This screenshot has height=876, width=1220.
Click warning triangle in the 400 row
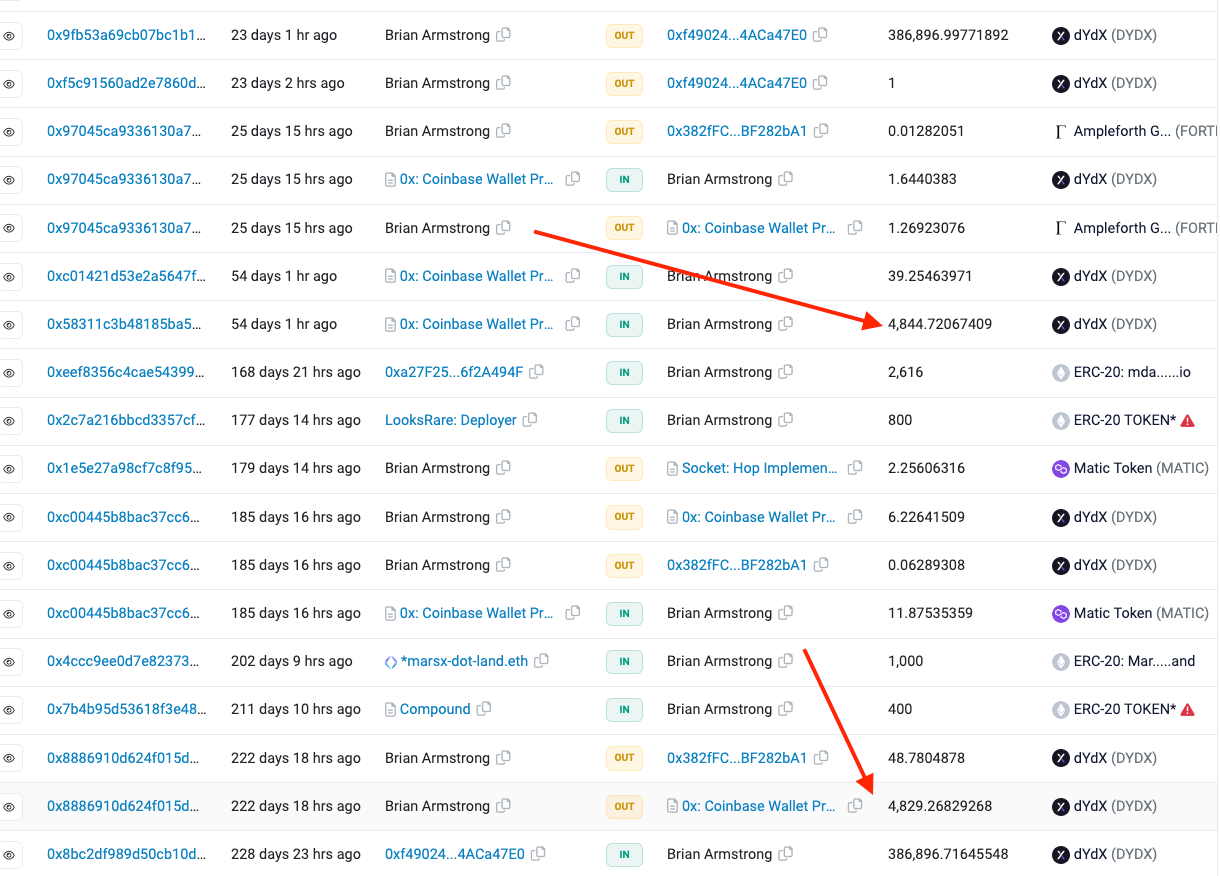1188,709
